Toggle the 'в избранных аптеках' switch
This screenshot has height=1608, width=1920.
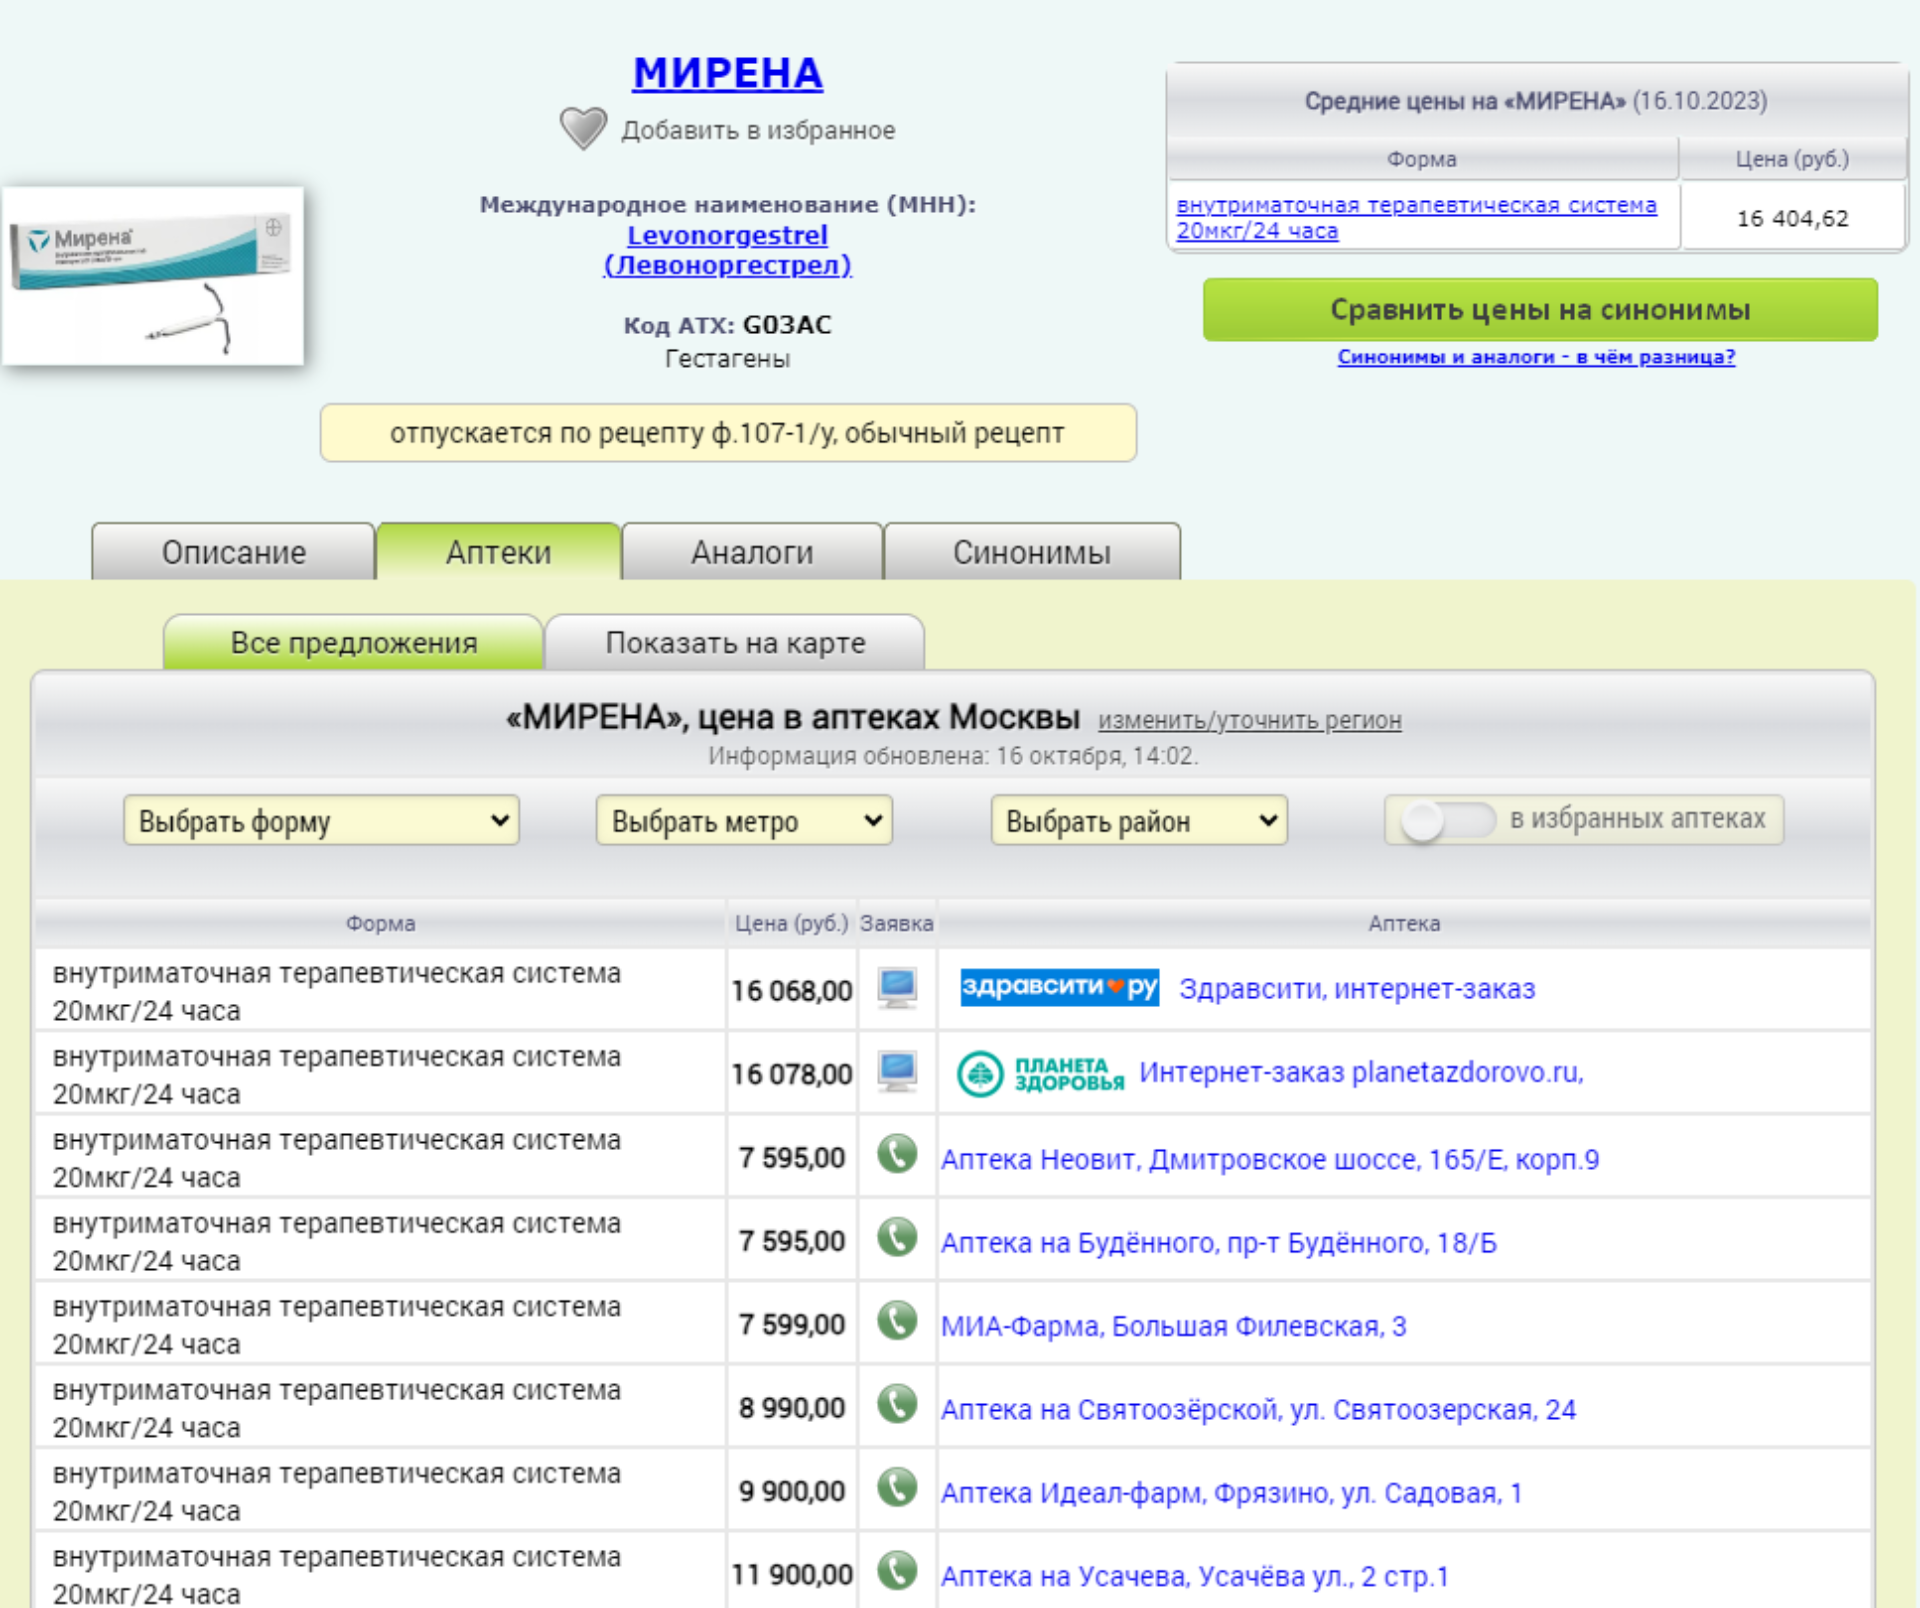coord(1447,820)
